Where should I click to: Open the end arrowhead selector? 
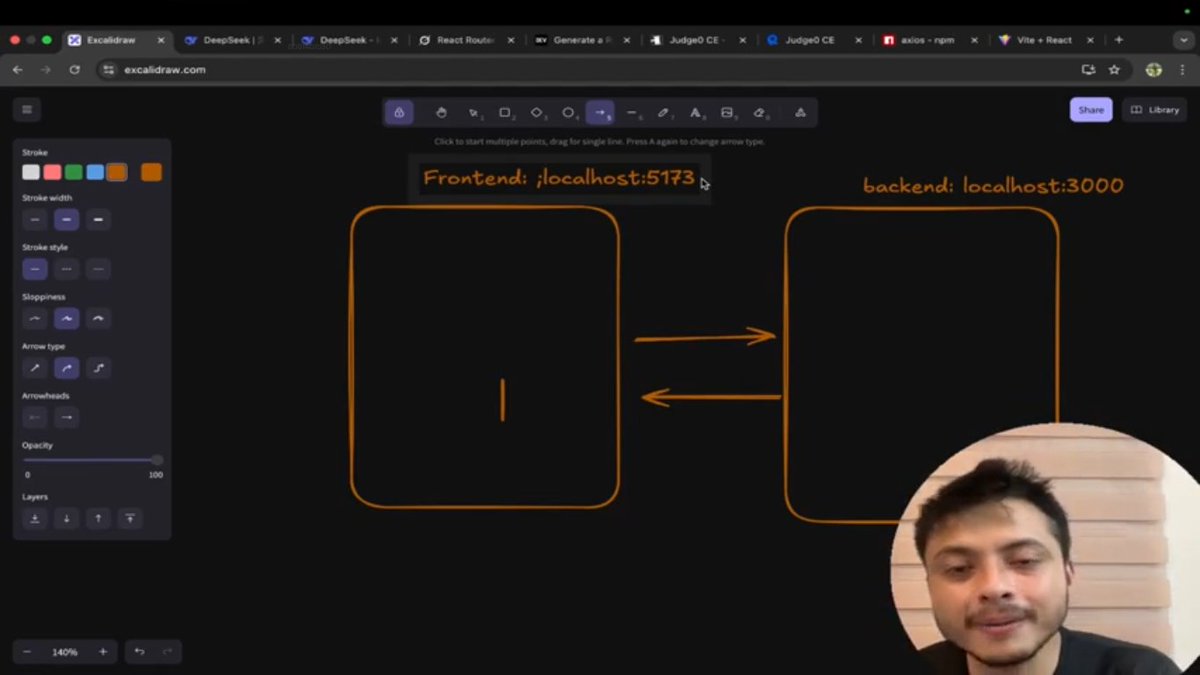click(x=66, y=417)
